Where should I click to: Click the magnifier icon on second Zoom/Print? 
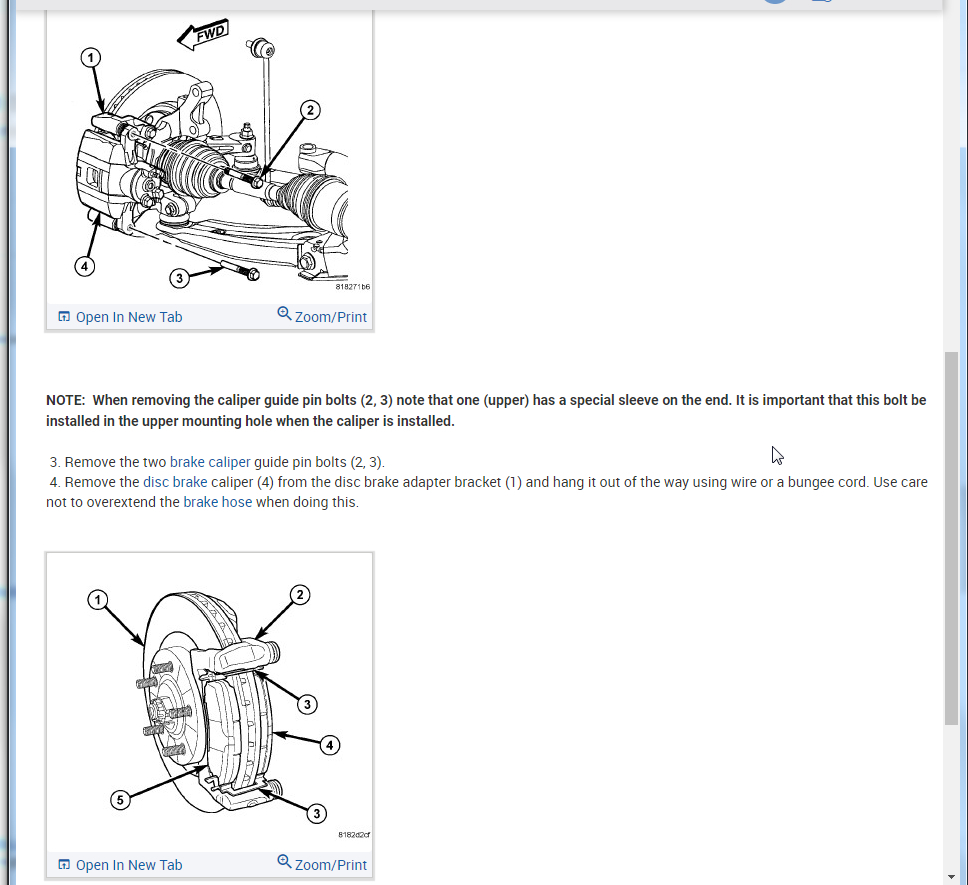pyautogui.click(x=284, y=862)
